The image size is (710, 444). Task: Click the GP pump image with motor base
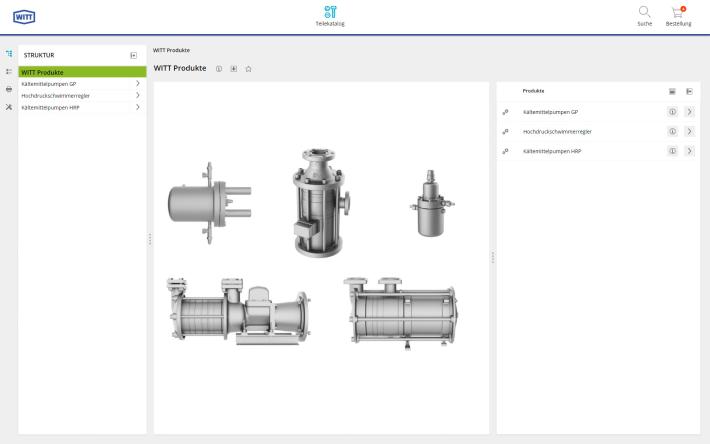[x=239, y=311]
